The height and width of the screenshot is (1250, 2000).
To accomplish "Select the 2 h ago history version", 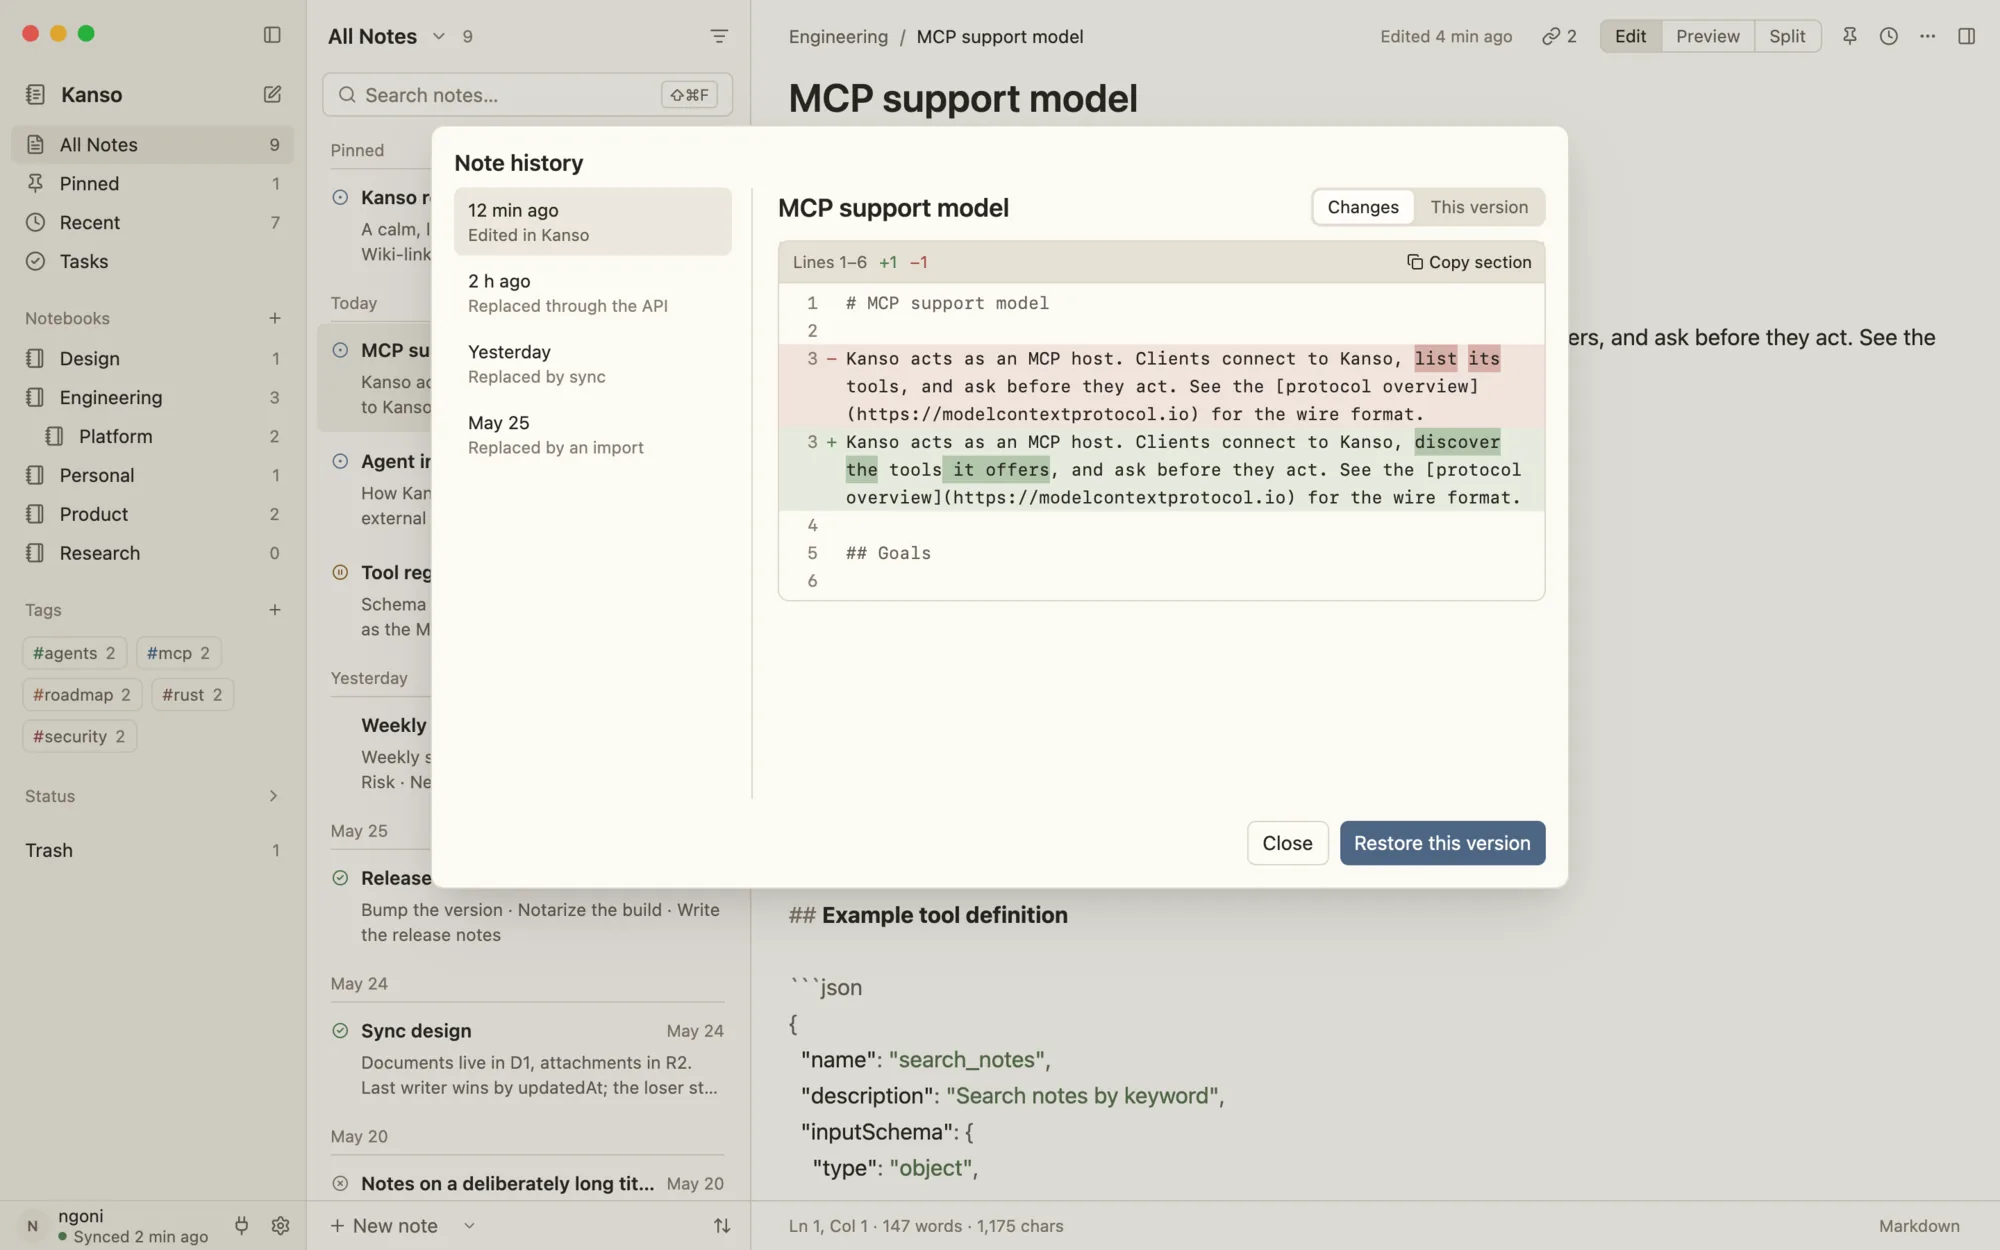I will click(x=592, y=292).
